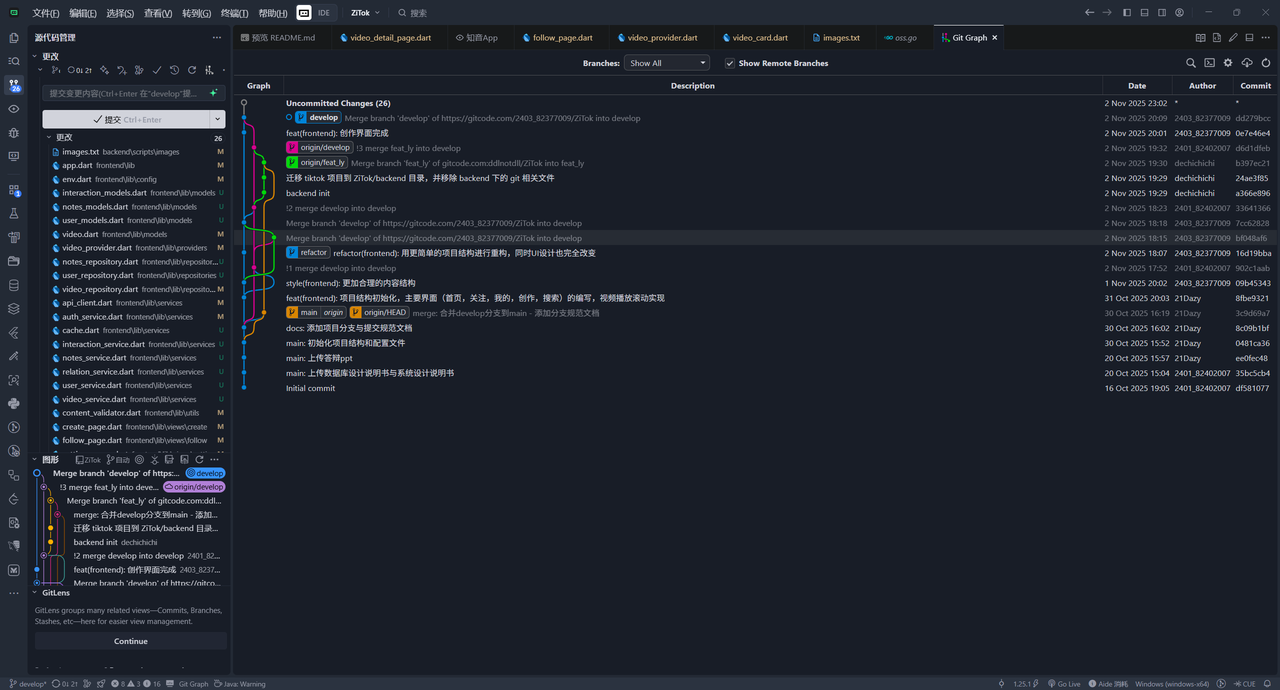Image resolution: width=1280 pixels, height=690 pixels.
Task: Click the Date column header
Action: [1137, 86]
